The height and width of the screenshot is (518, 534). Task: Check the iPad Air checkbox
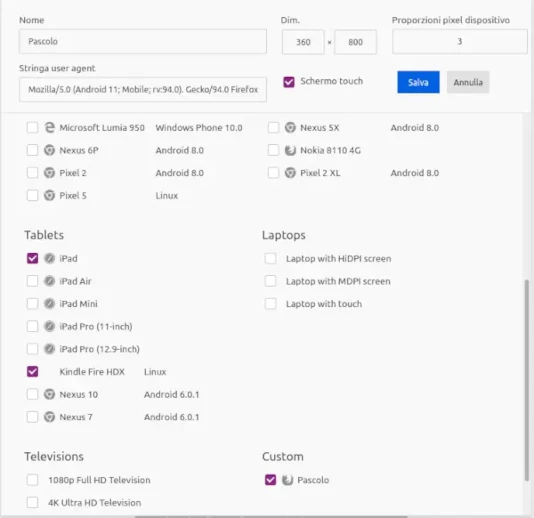[x=32, y=281]
